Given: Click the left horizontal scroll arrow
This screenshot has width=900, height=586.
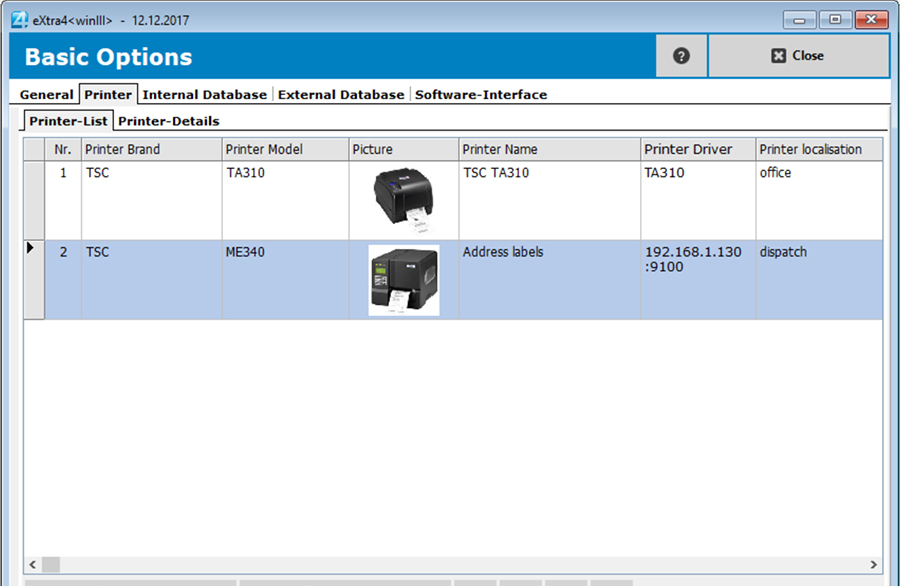Looking at the screenshot, I should point(31,564).
